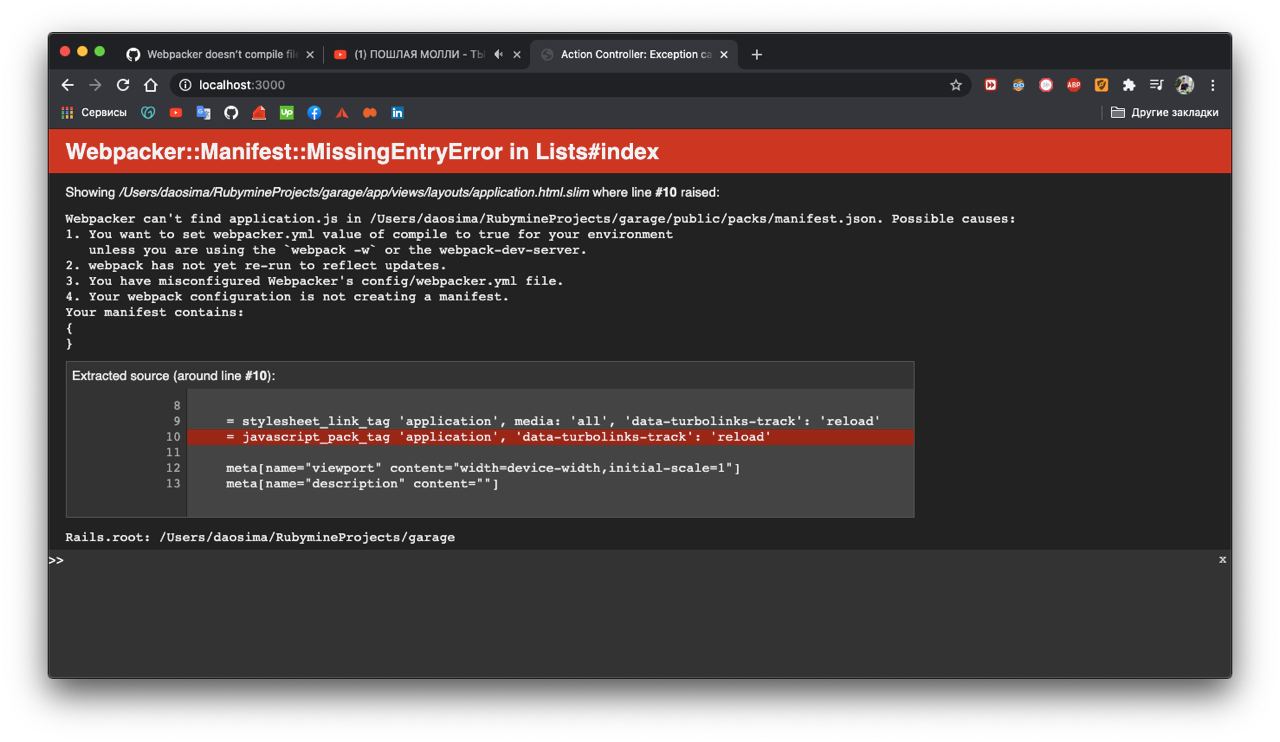Viewport: 1280px width, 742px height.
Task: Open the browser home page
Action: [x=151, y=85]
